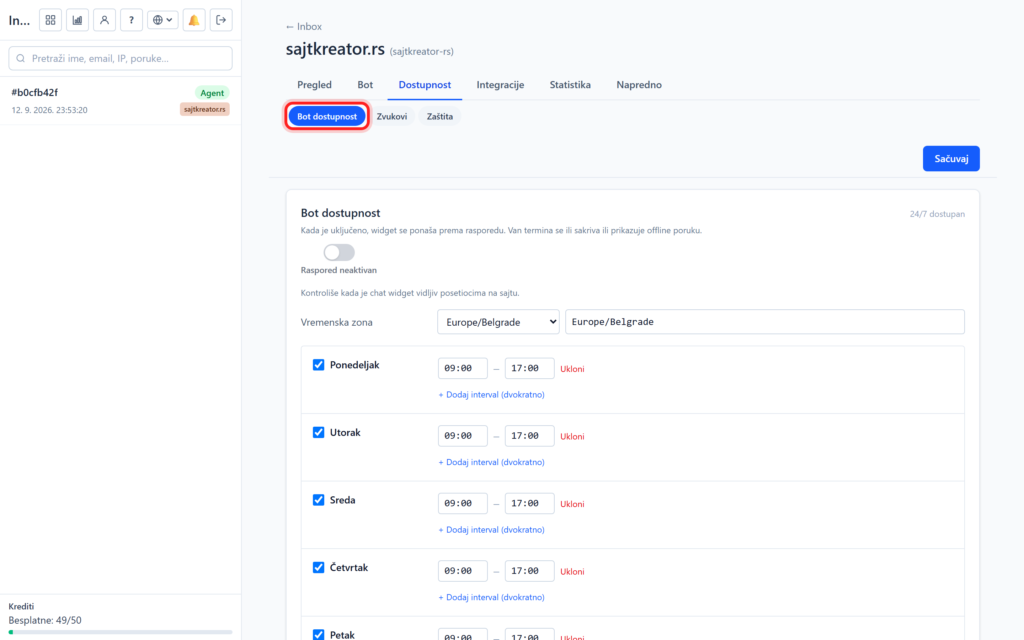Add an interval for Ponedeljak
The height and width of the screenshot is (640, 1024).
pos(491,394)
